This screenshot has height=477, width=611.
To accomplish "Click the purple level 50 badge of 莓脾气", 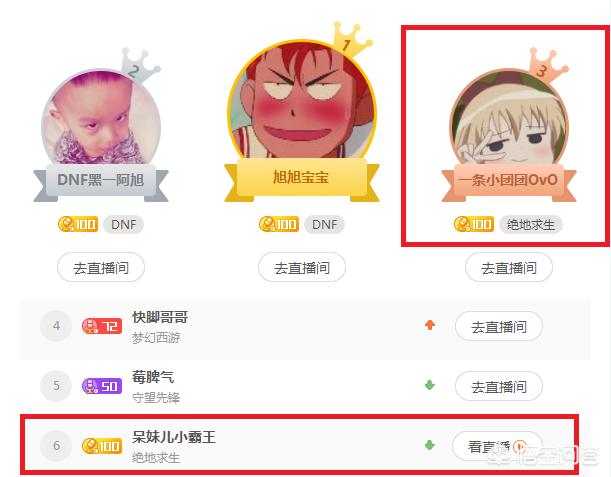I will (102, 386).
